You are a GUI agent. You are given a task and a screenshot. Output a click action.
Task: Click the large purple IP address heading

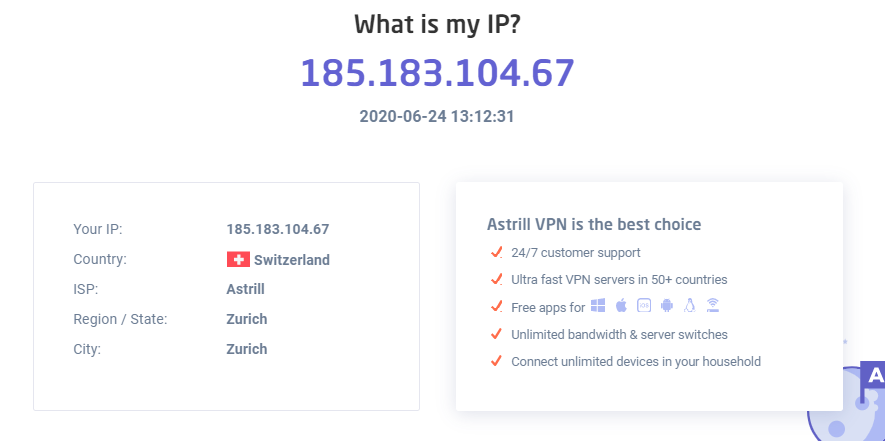point(437,73)
